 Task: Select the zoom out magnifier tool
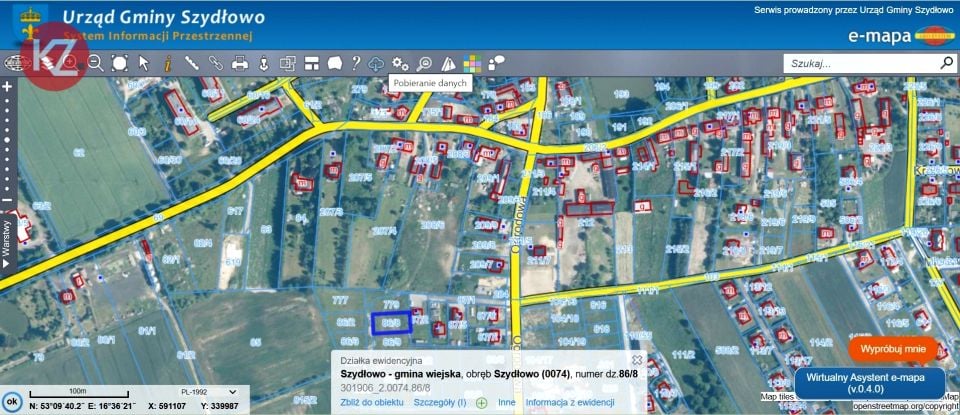pyautogui.click(x=96, y=62)
